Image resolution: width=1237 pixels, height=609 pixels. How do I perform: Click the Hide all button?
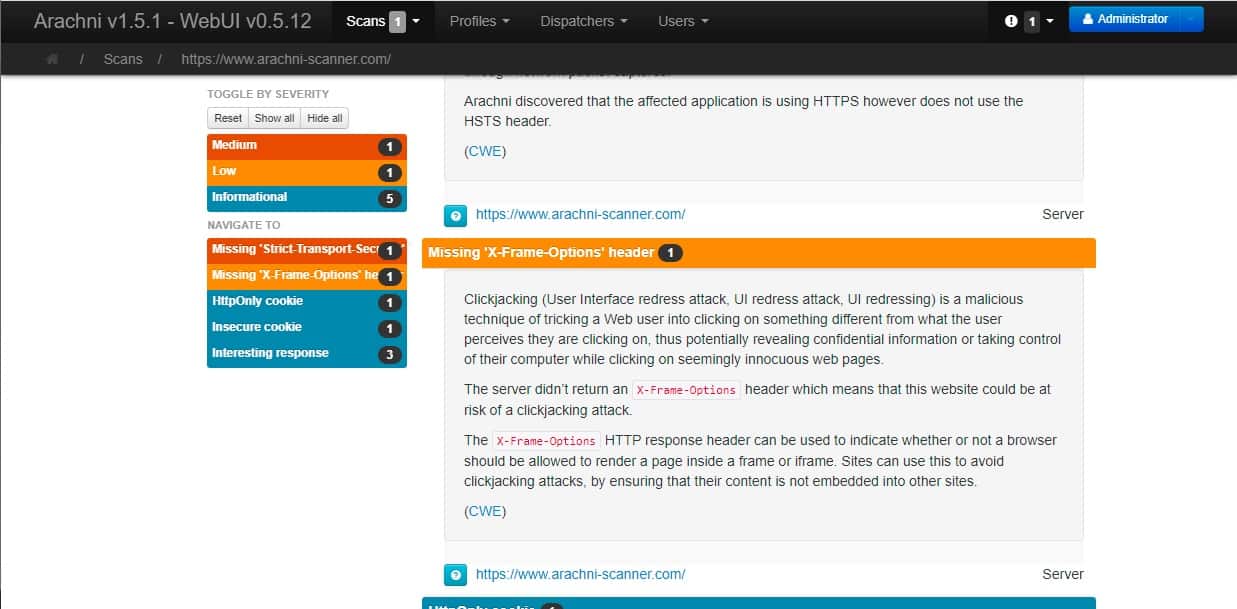[x=324, y=118]
